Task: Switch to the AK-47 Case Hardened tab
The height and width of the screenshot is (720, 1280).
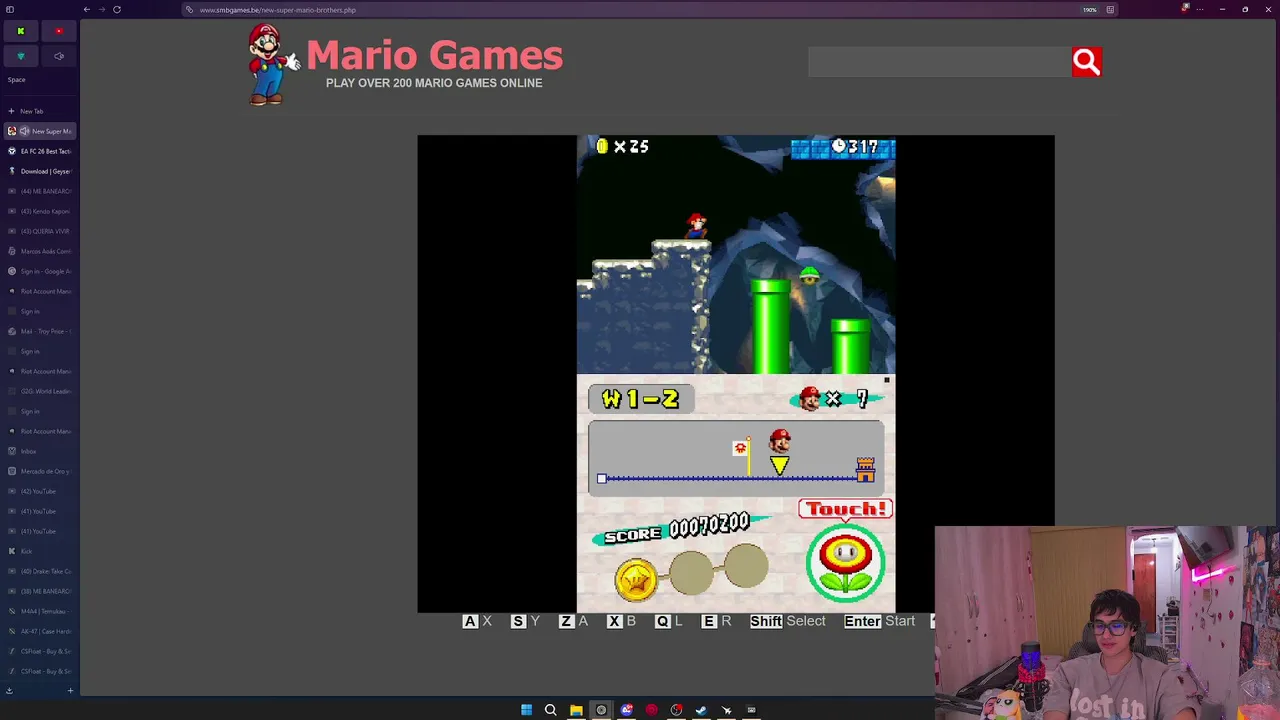Action: [x=38, y=631]
